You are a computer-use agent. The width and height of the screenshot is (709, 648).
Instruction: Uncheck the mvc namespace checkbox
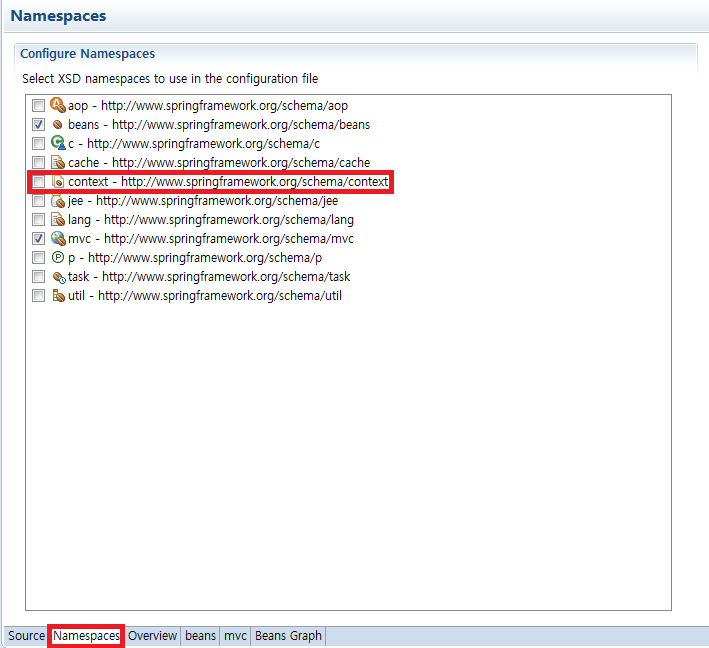click(x=38, y=238)
